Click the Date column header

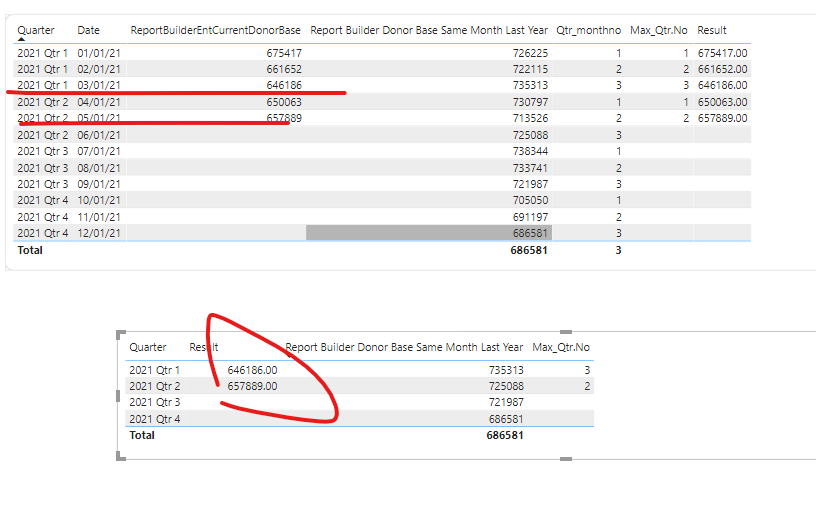[88, 30]
